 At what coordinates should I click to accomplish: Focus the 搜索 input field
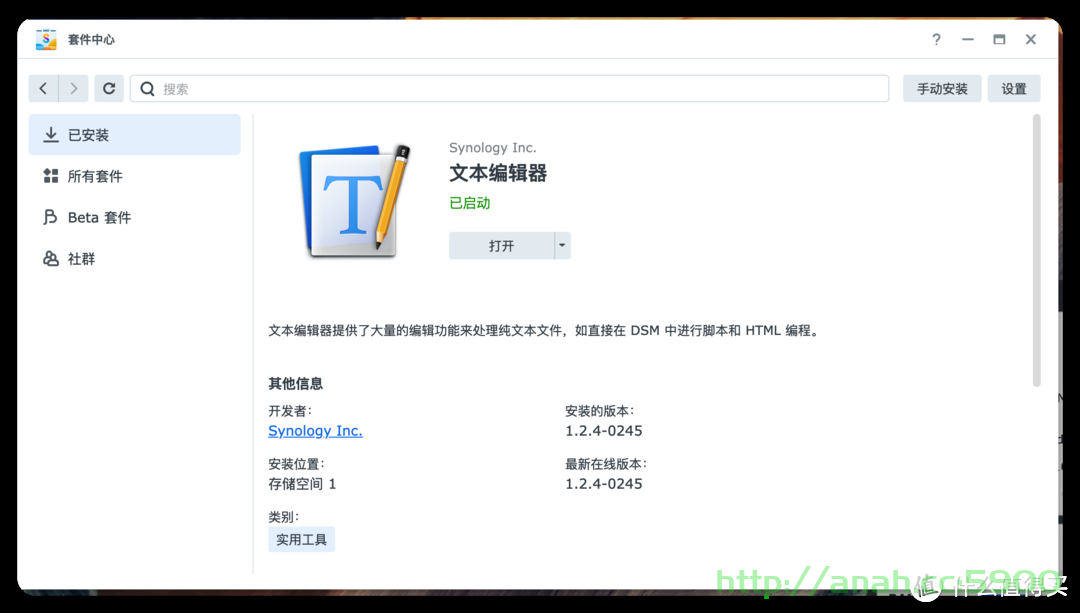pos(510,88)
